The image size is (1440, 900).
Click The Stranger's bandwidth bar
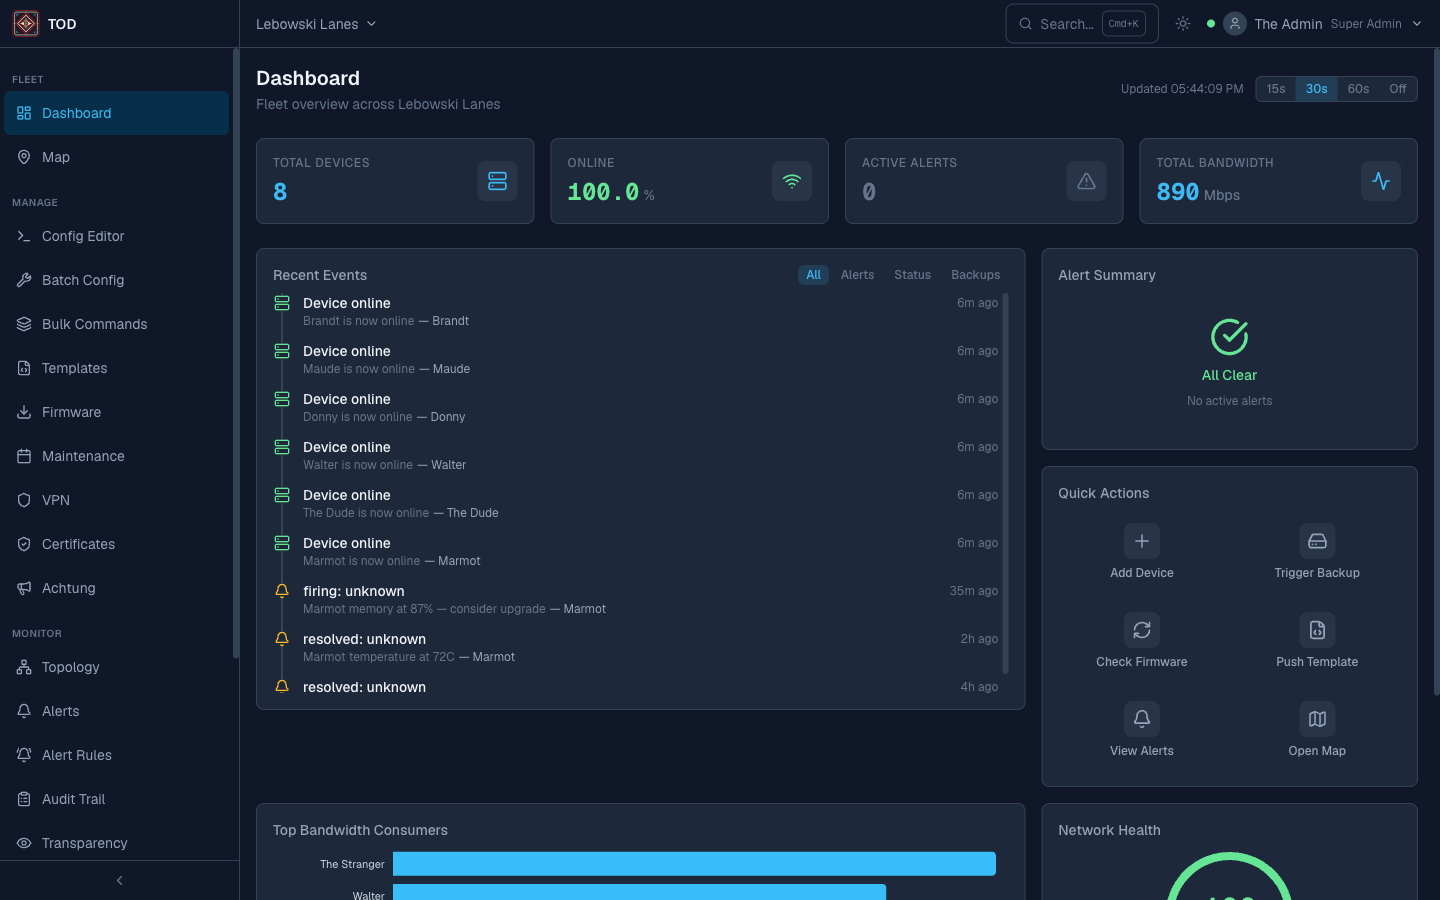tap(693, 863)
